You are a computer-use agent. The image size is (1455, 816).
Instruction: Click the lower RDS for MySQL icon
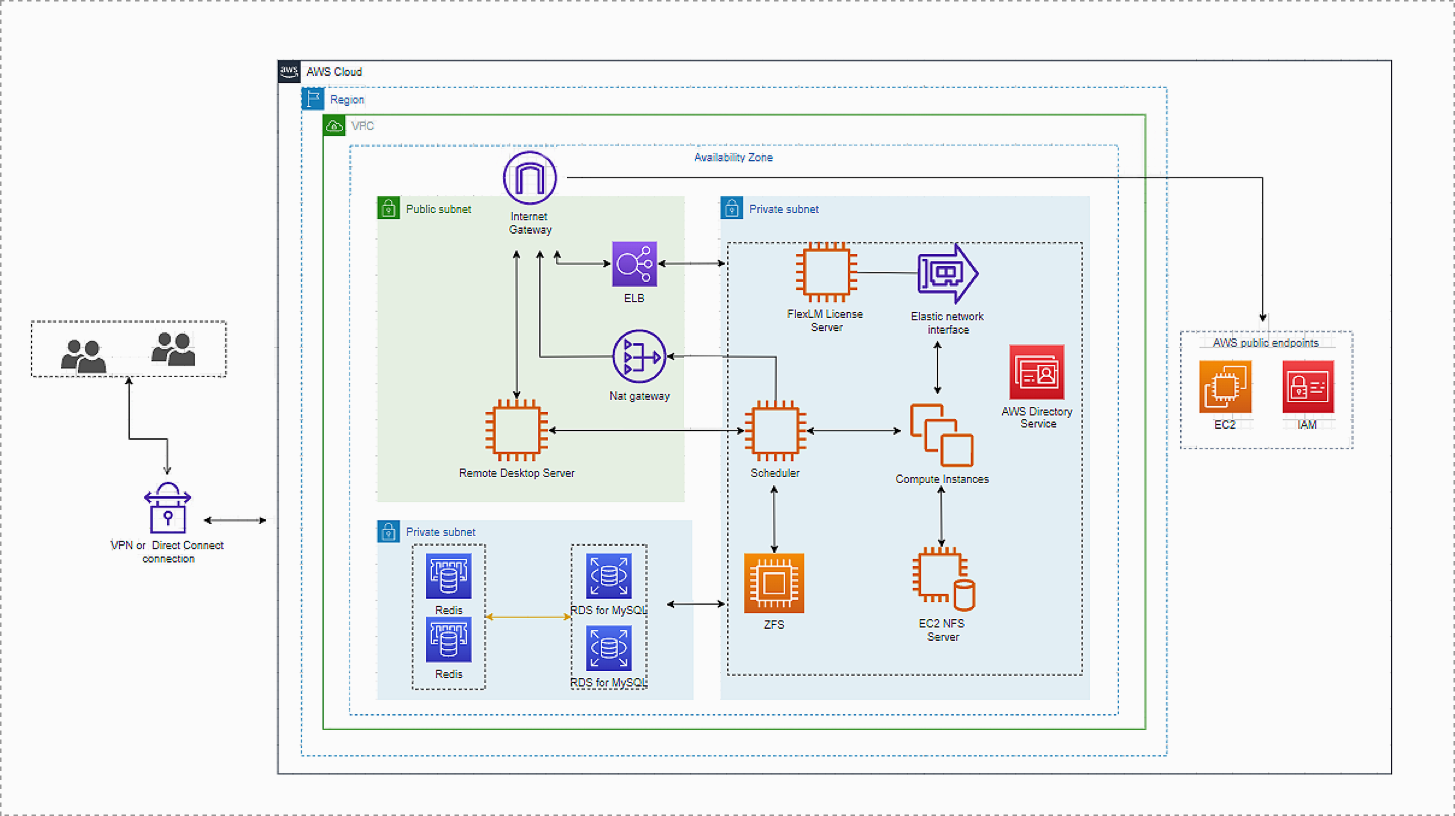608,648
